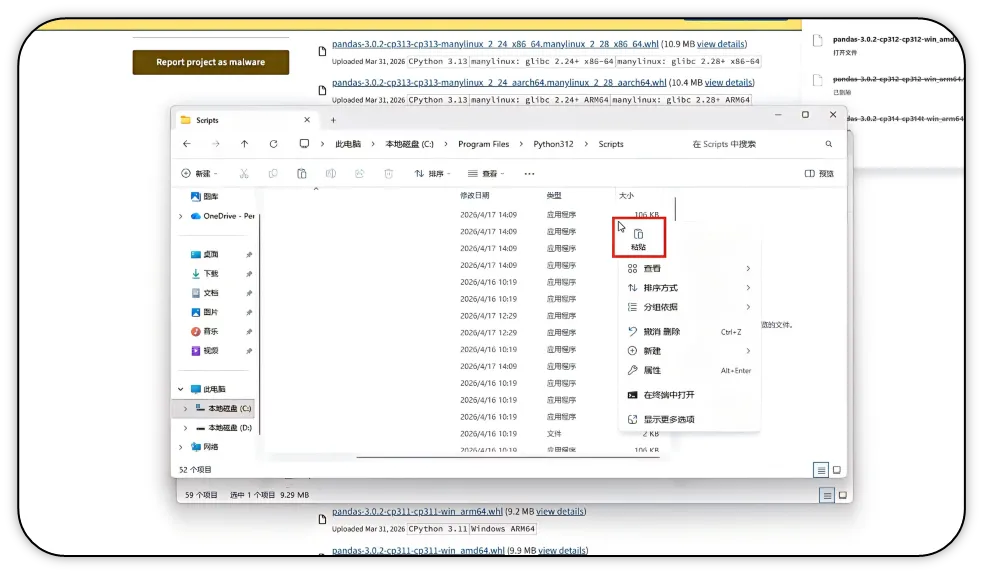Open 新建 submenu in the context menu
The width and height of the screenshot is (983, 574).
(x=689, y=351)
